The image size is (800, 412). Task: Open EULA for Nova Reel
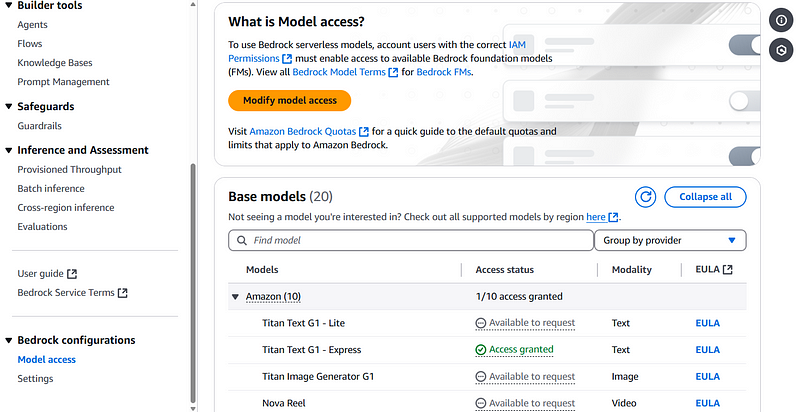pyautogui.click(x=708, y=403)
